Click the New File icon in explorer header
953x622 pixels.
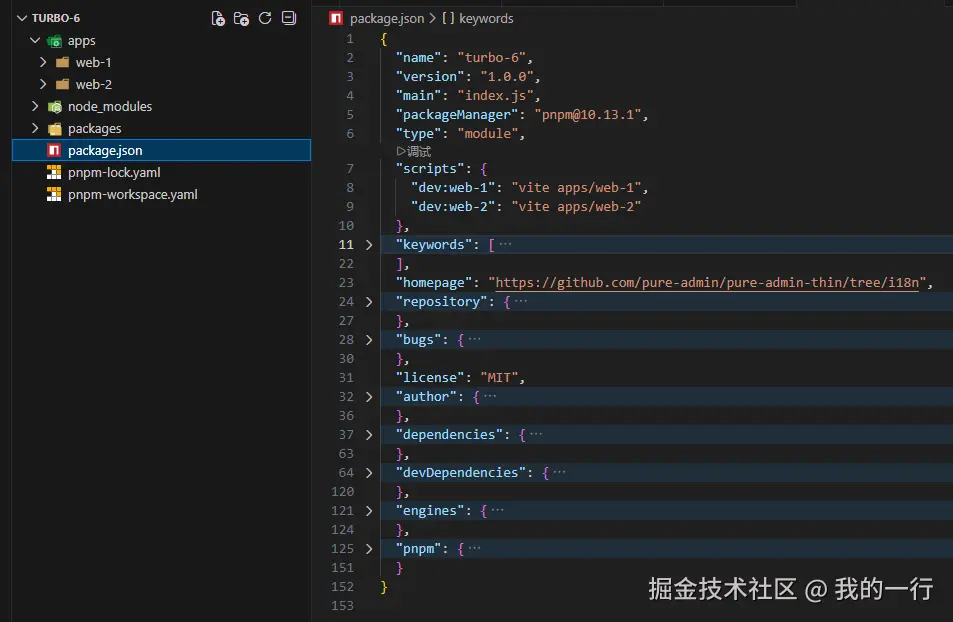point(218,18)
